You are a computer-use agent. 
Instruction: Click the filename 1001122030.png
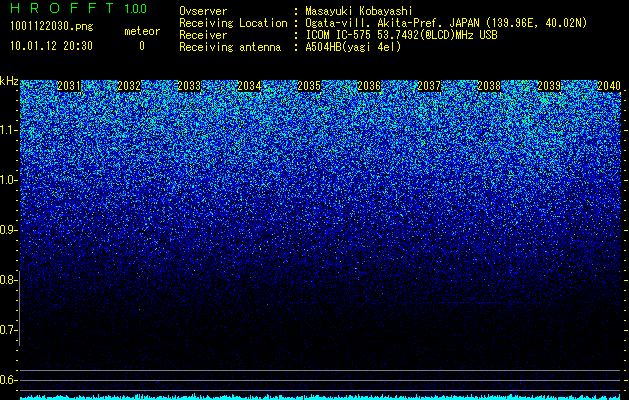(x=51, y=26)
